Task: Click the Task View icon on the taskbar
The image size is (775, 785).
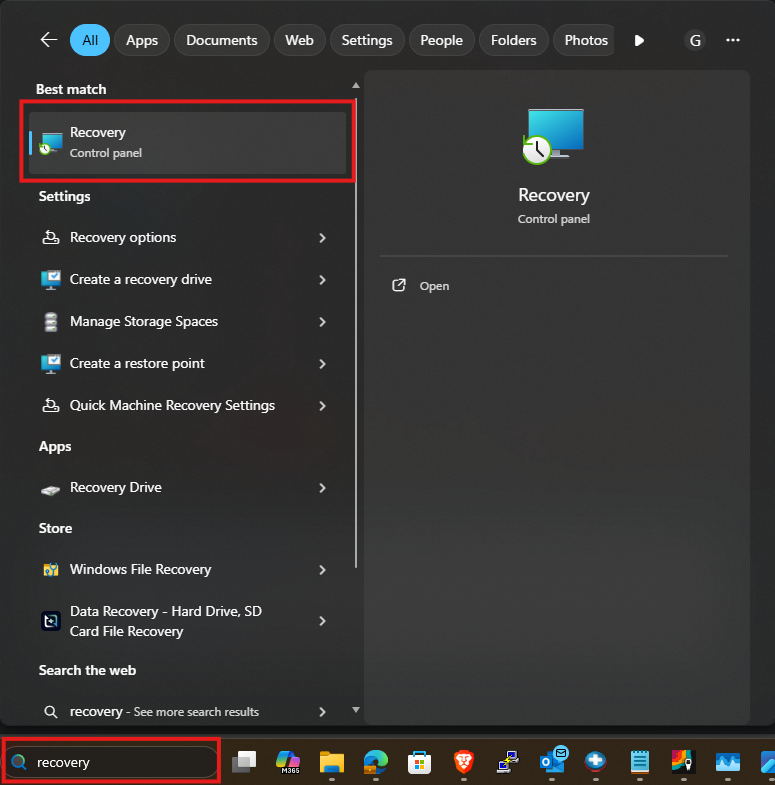Action: pos(244,762)
